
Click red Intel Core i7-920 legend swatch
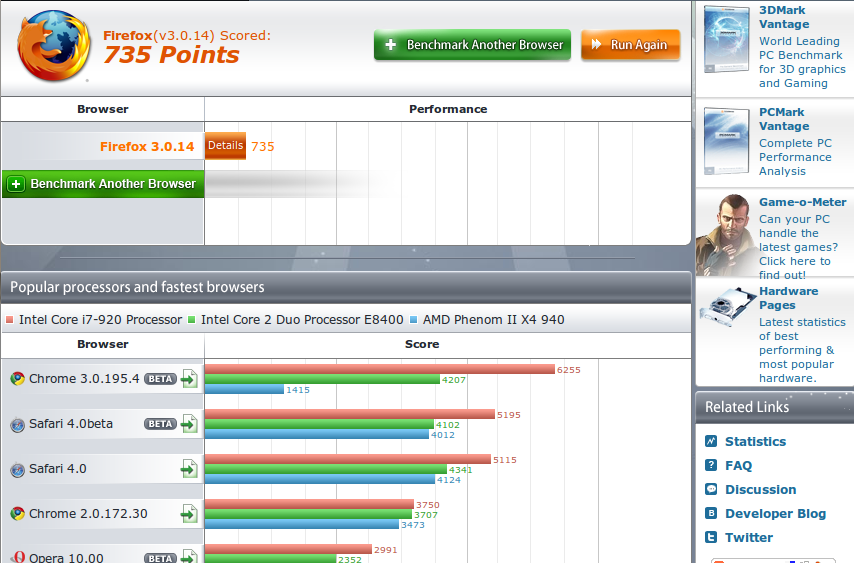(9, 320)
